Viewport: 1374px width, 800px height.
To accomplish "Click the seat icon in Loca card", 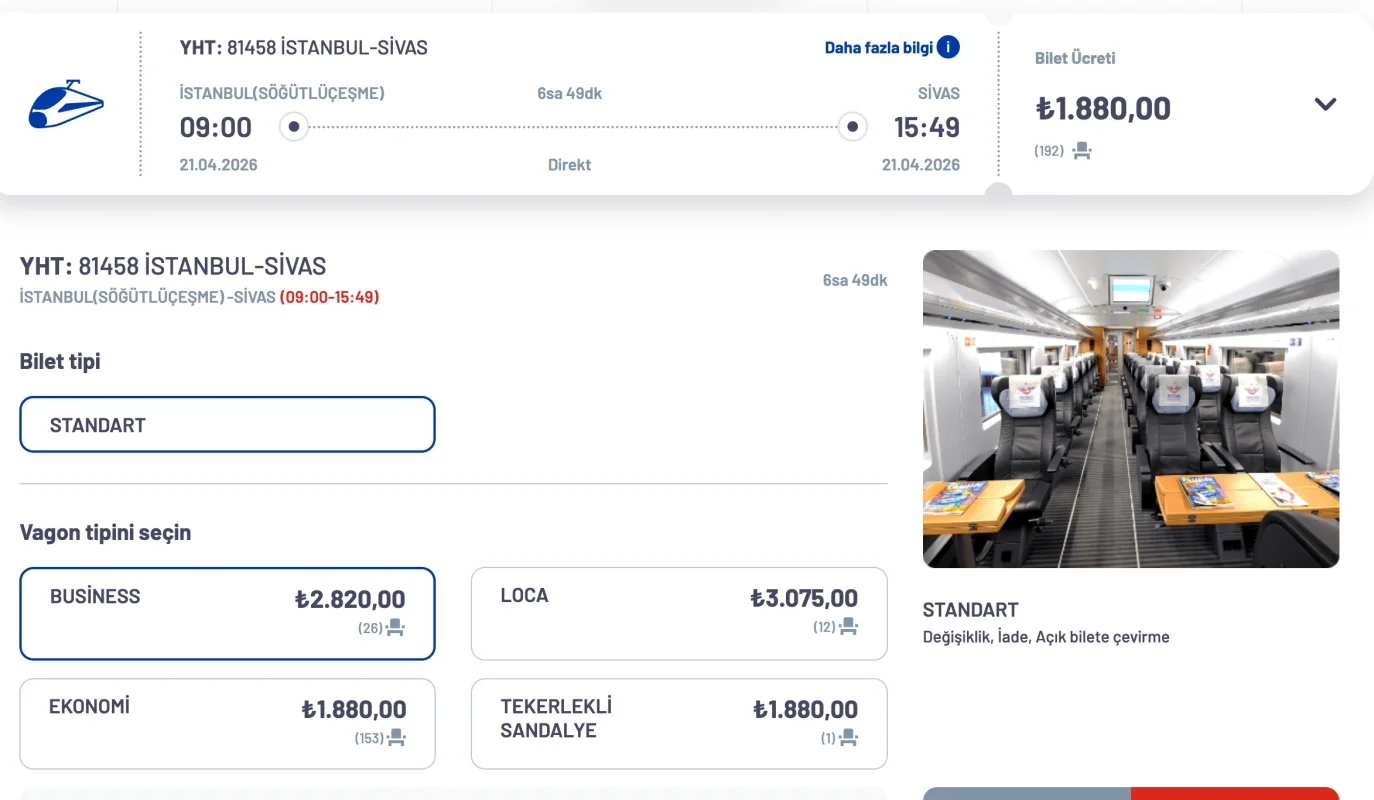I will tap(849, 627).
